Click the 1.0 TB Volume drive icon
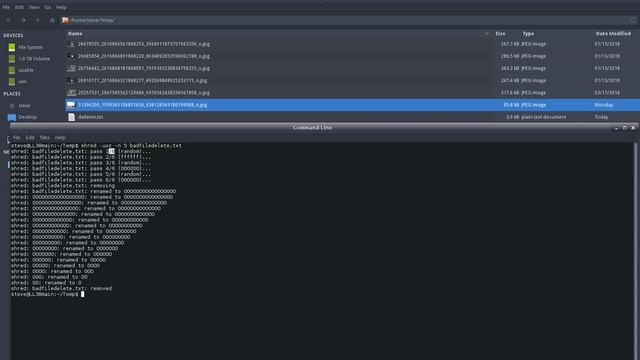This screenshot has height=360, width=640. pos(12,59)
